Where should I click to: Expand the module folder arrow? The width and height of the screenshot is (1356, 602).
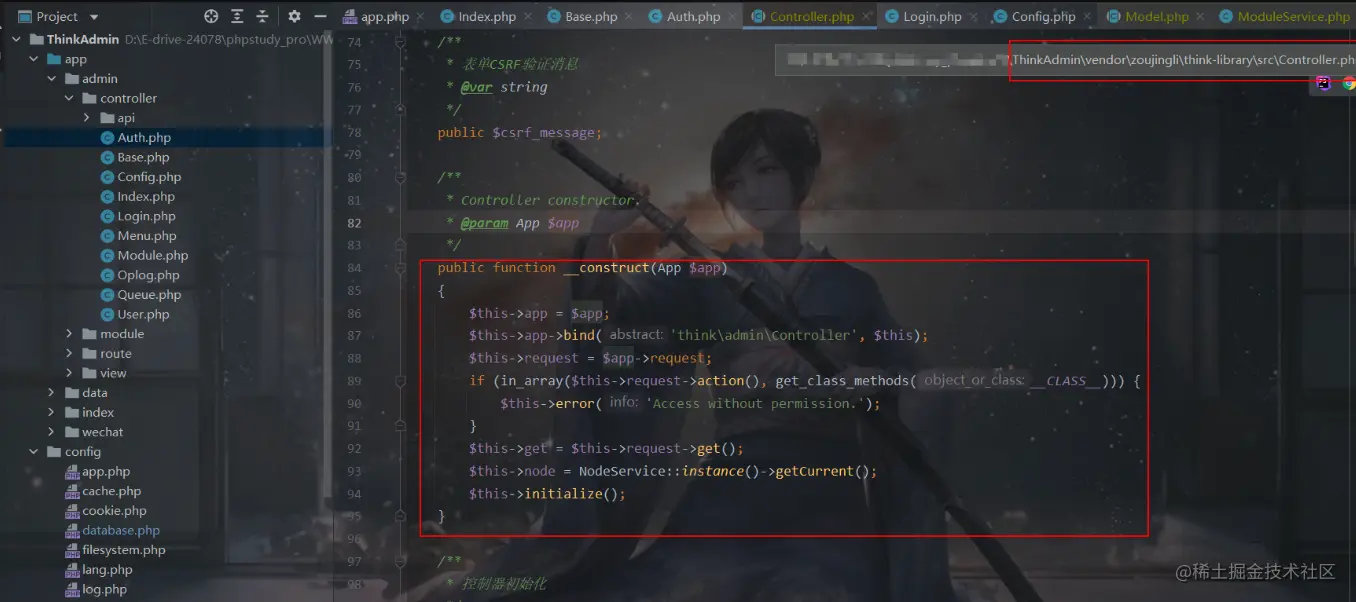pos(69,334)
